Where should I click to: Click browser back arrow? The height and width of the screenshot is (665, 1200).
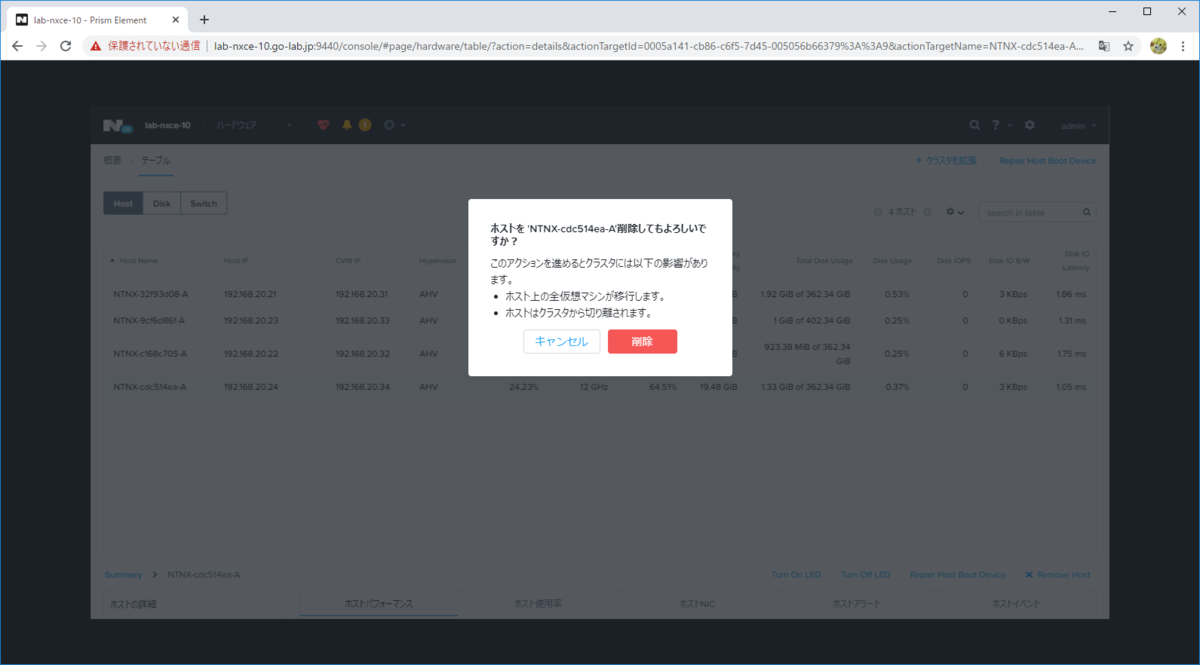pyautogui.click(x=17, y=46)
